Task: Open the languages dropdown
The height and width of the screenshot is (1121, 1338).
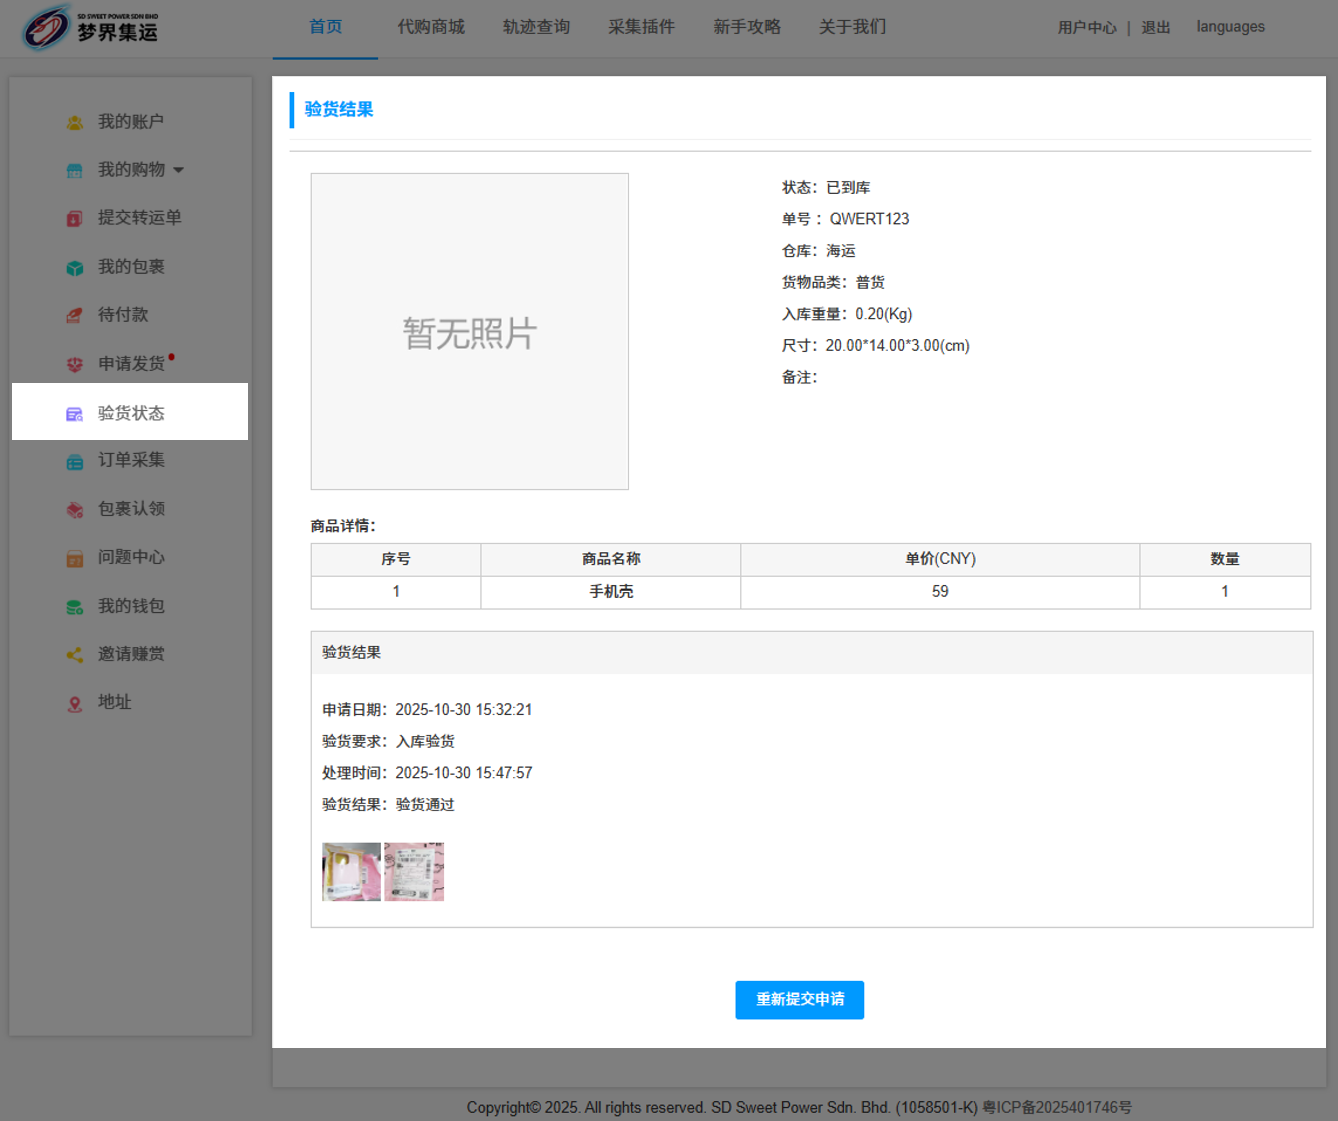Action: pos(1230,27)
